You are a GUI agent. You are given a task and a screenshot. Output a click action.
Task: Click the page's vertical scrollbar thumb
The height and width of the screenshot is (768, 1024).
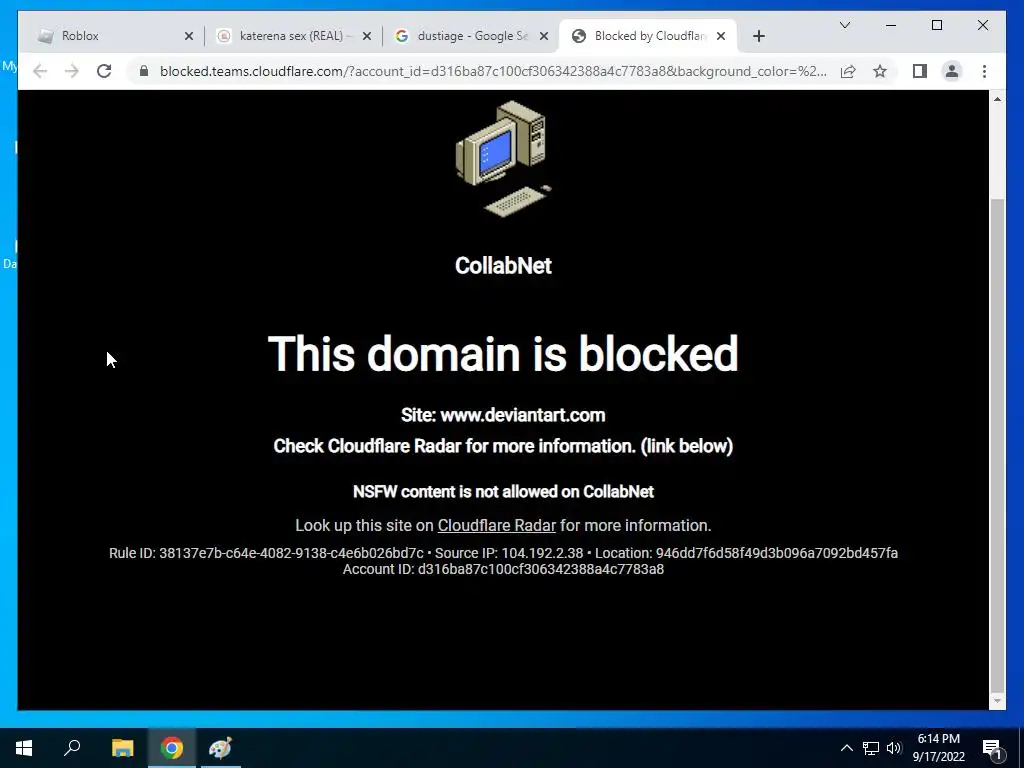coord(997,444)
